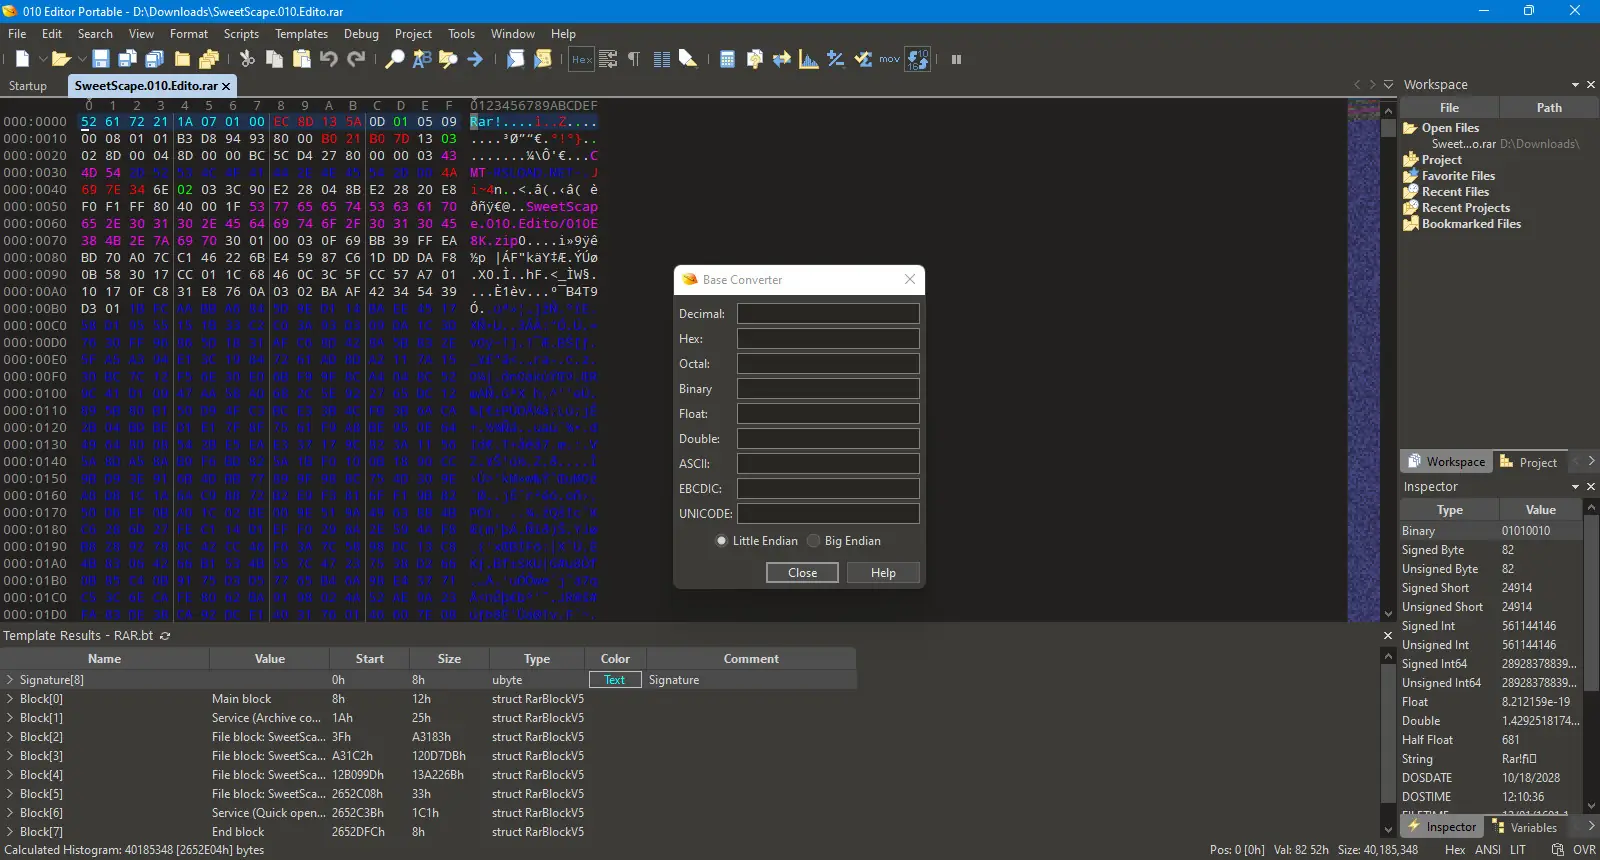Open the Templates menu

(x=301, y=34)
